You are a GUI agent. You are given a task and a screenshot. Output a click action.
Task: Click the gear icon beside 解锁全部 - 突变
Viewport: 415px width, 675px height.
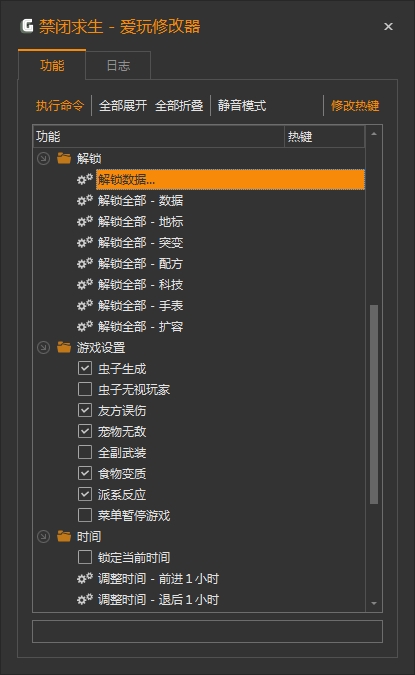(x=85, y=242)
